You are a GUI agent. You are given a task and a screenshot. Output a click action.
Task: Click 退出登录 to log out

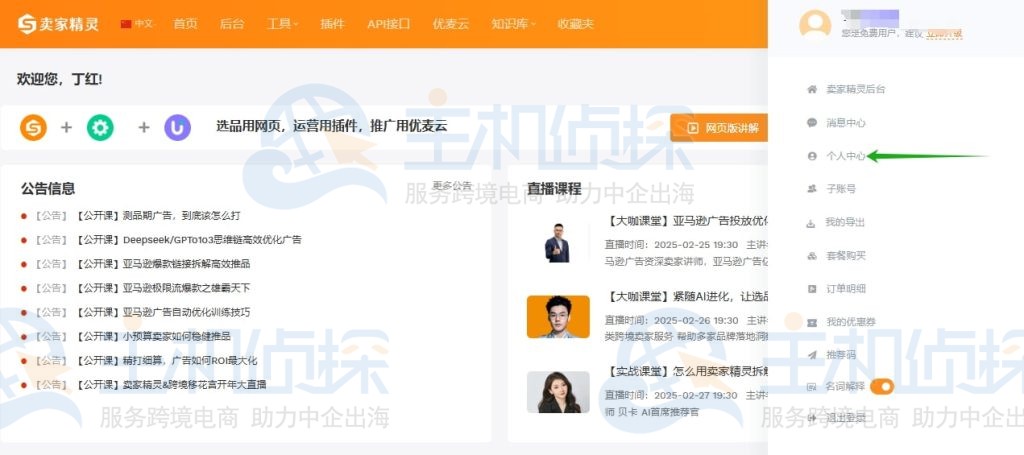[x=846, y=418]
